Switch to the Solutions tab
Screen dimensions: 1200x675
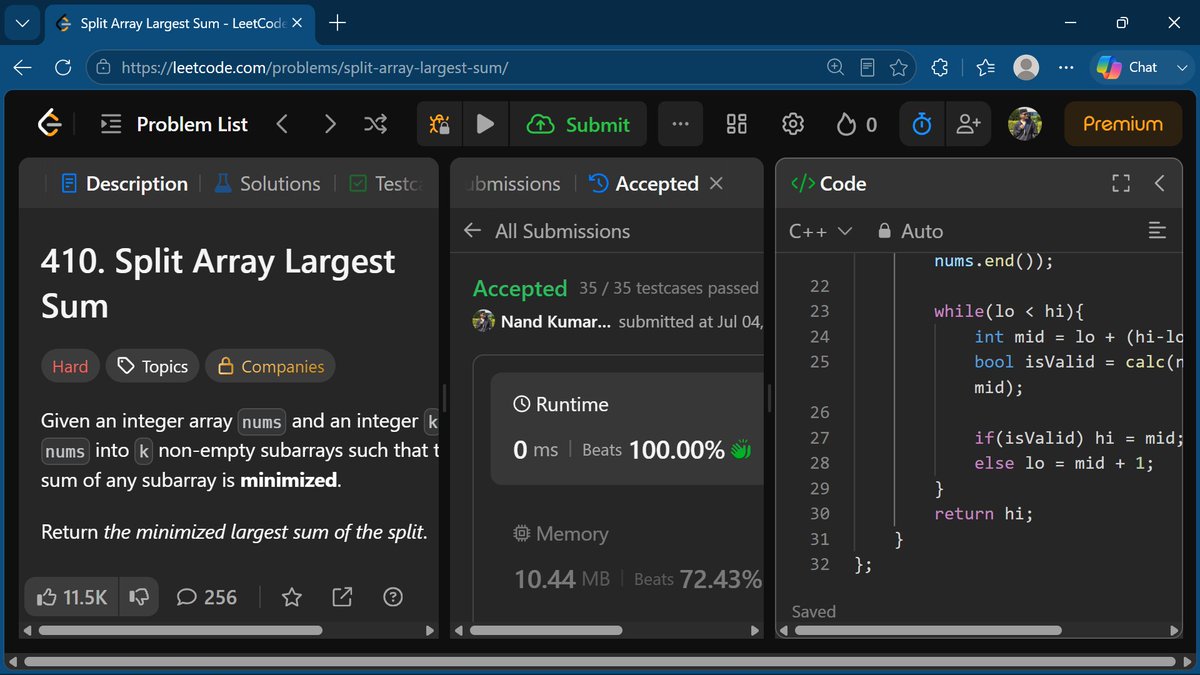[267, 184]
